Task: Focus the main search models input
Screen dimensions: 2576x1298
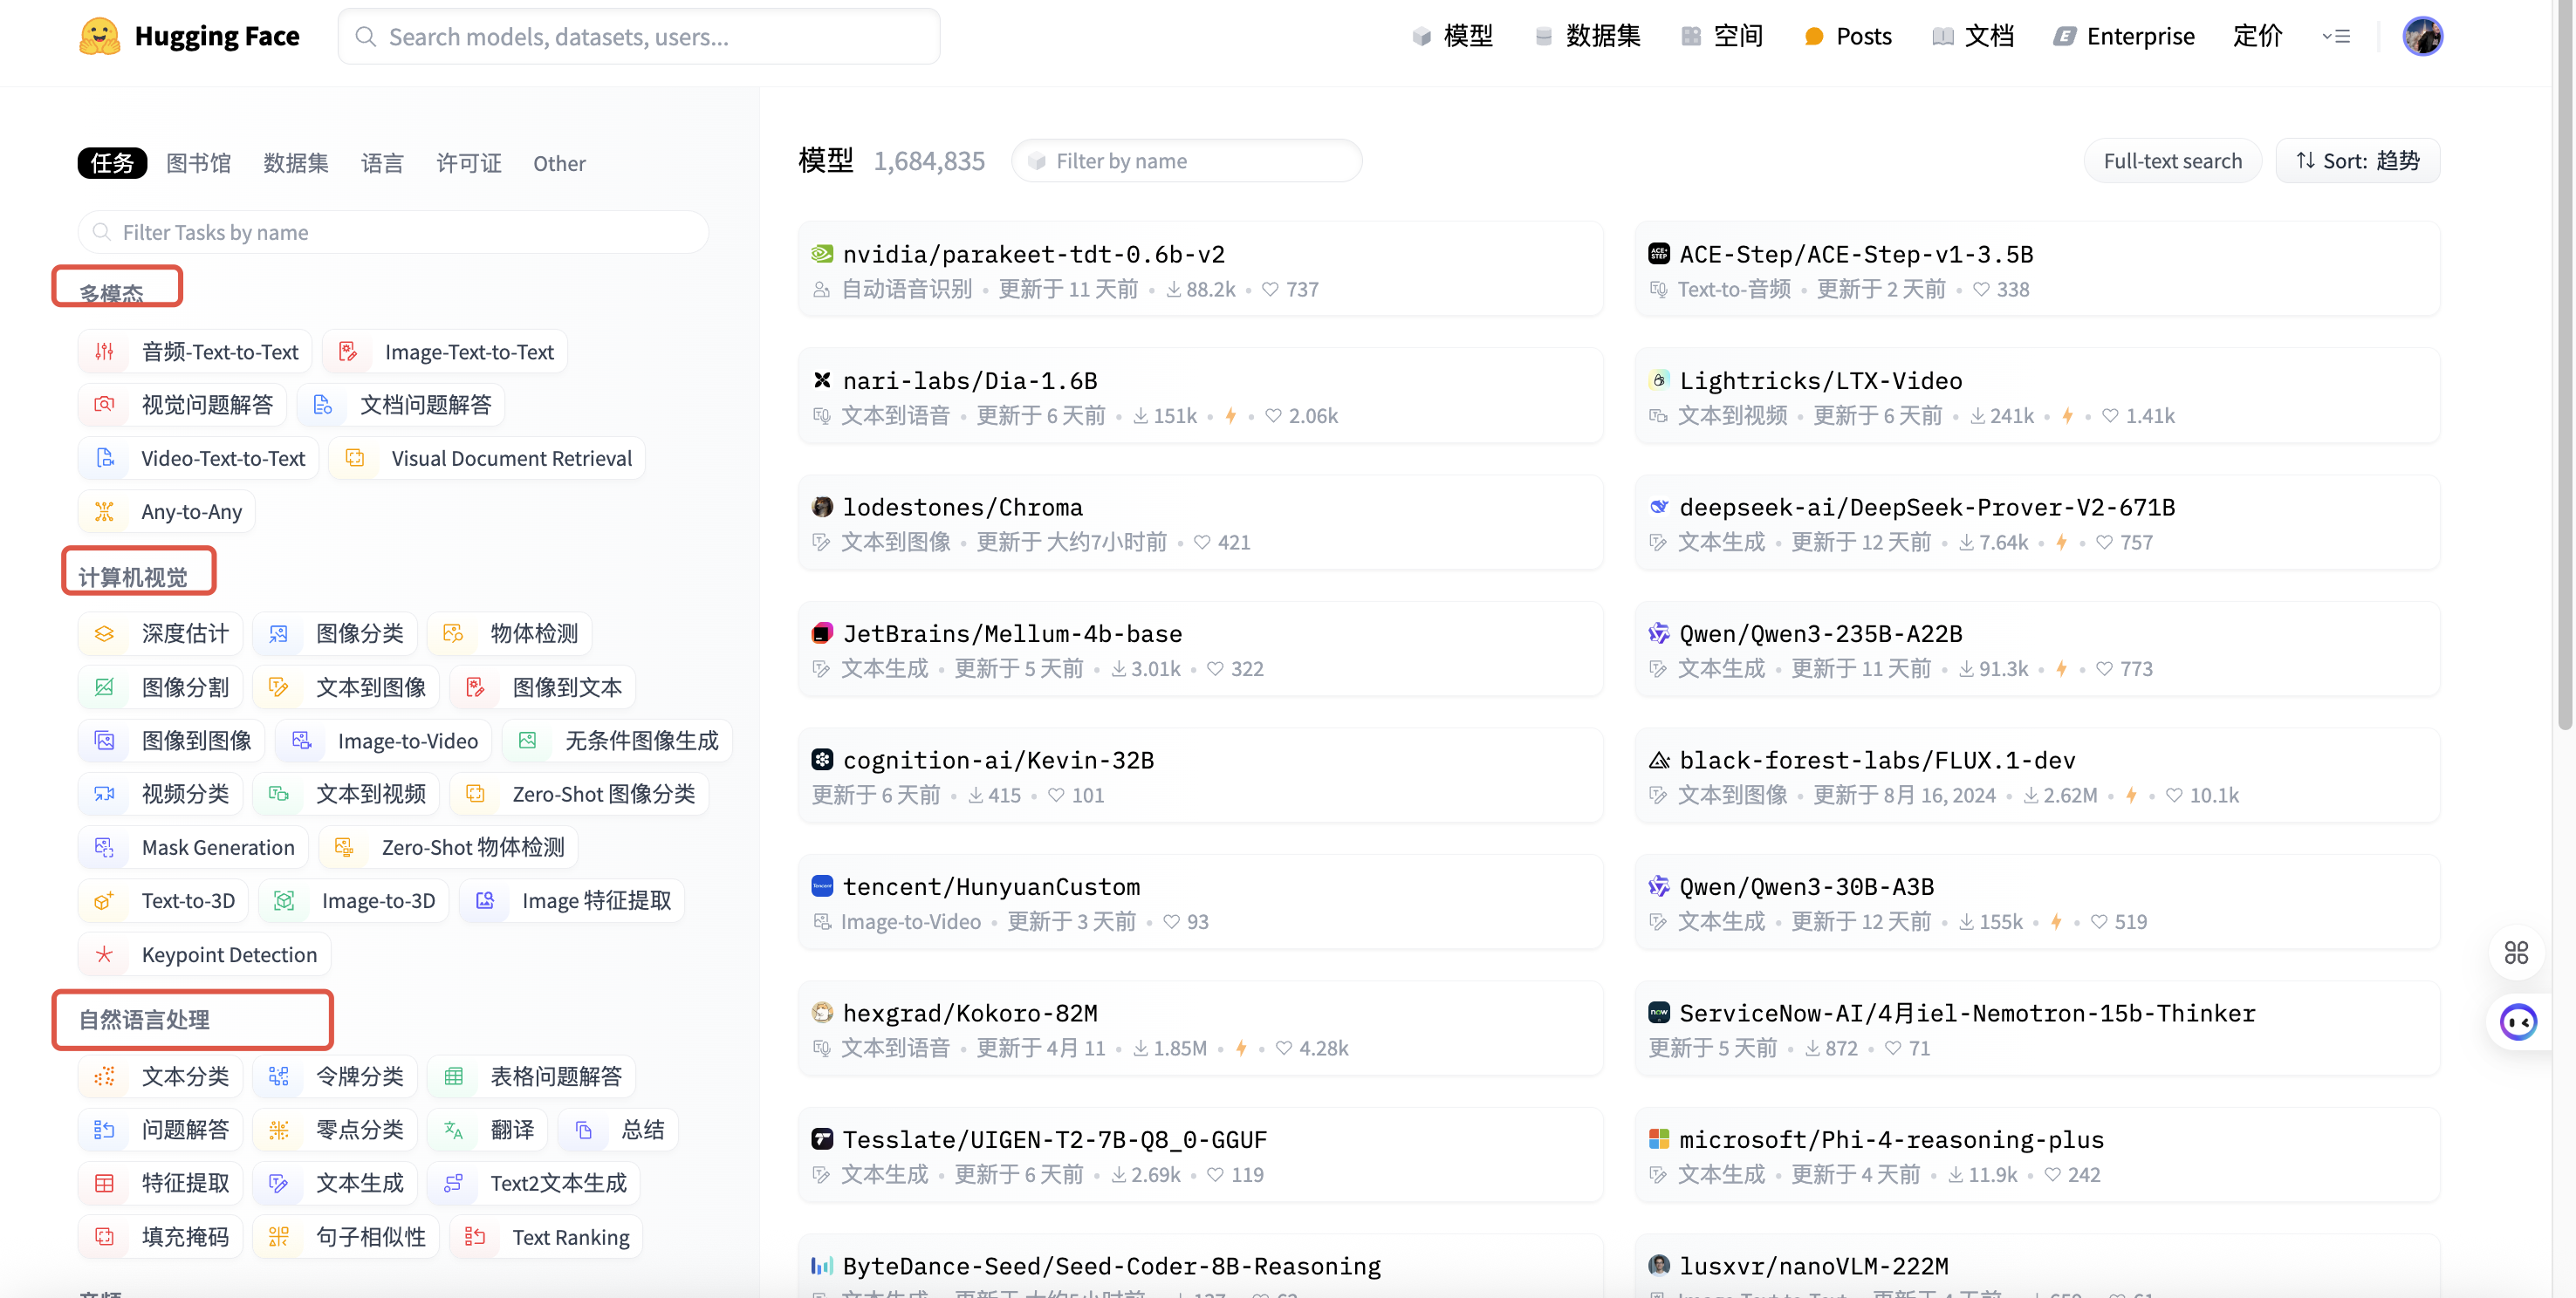Action: pyautogui.click(x=639, y=36)
